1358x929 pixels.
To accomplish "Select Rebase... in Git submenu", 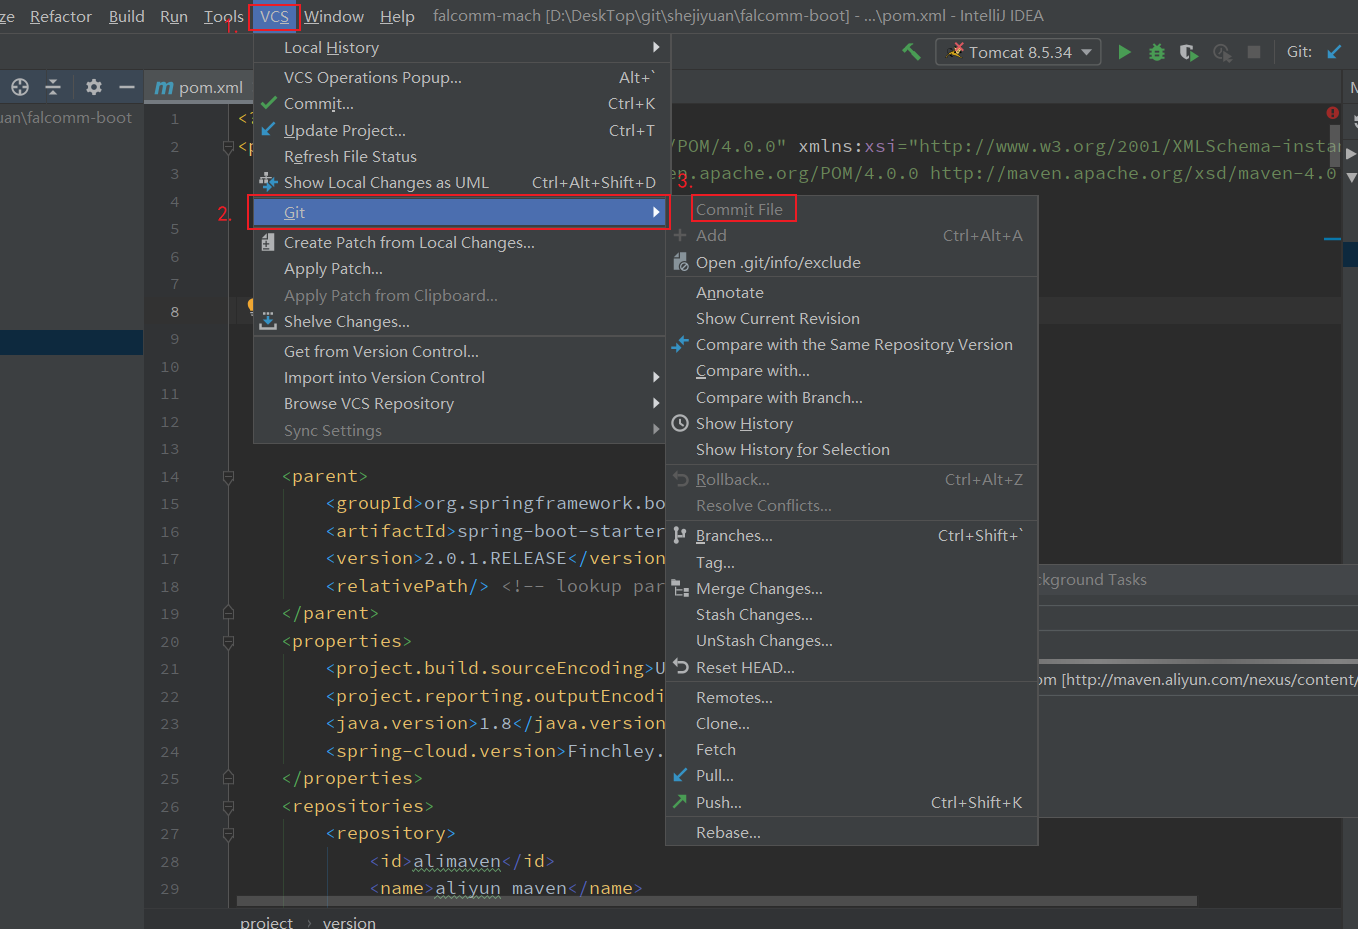I will point(852,832).
